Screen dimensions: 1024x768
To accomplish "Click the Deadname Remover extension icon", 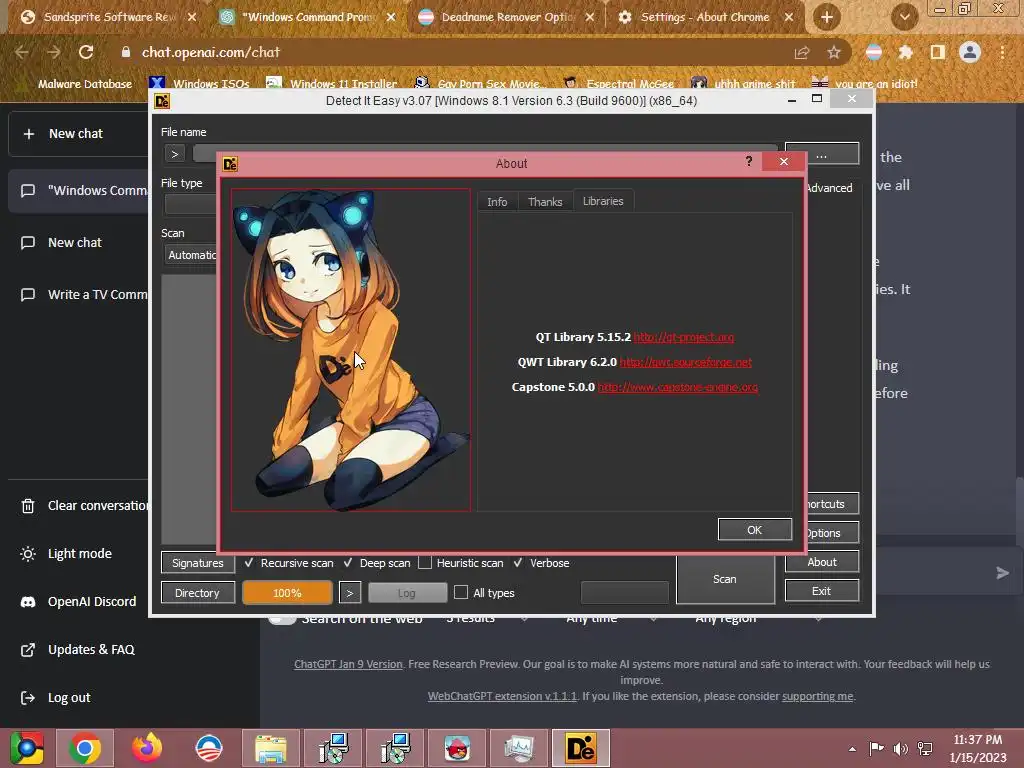I will pos(874,52).
